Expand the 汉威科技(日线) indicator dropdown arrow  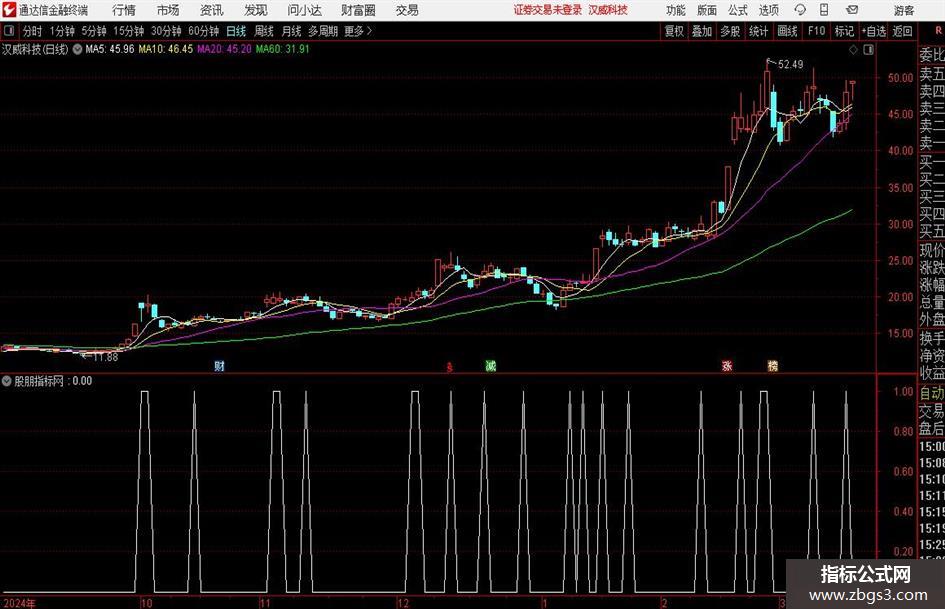tap(77, 49)
